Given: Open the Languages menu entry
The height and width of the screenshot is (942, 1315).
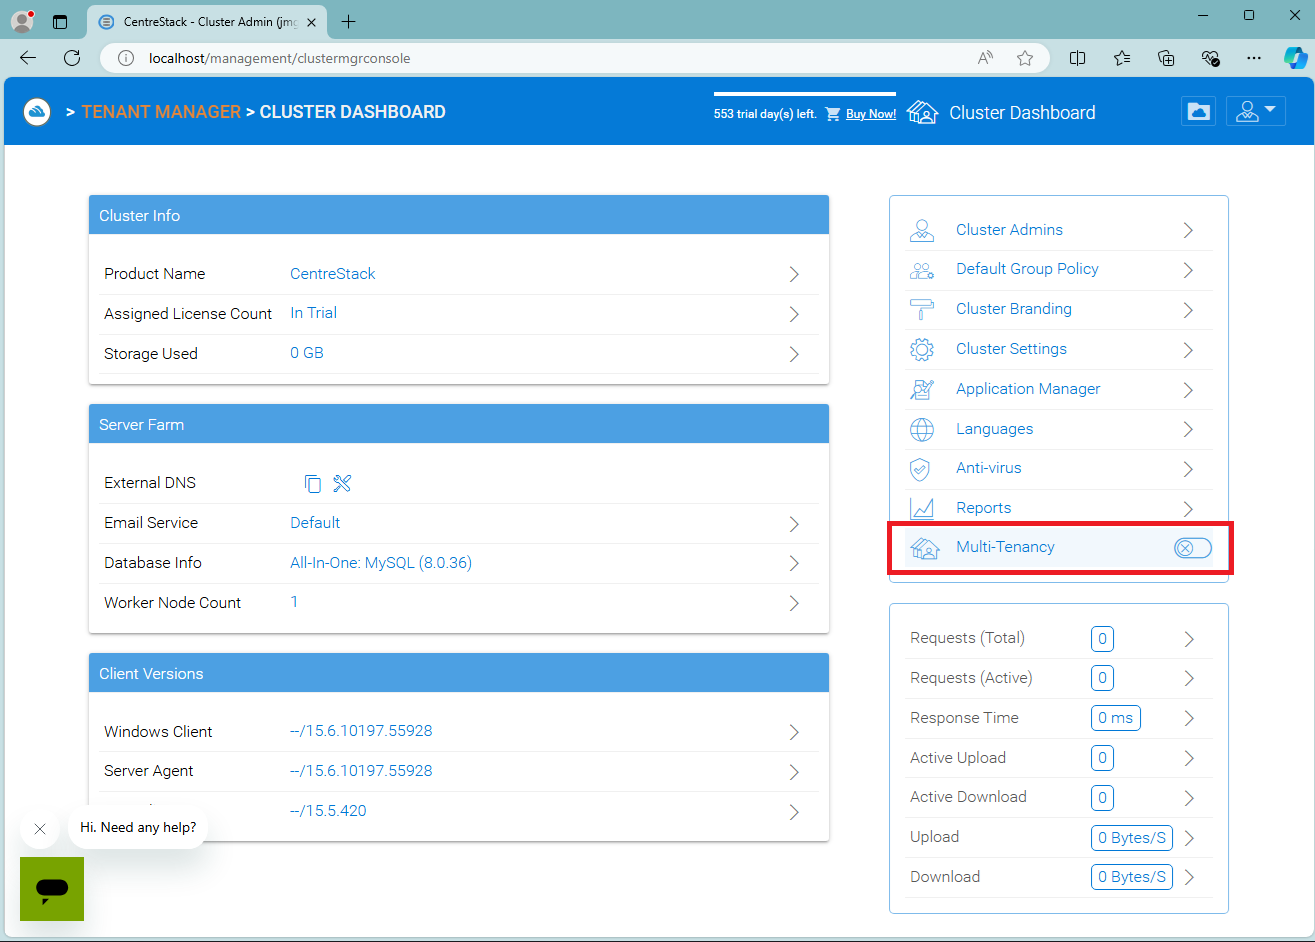Looking at the screenshot, I should [994, 429].
